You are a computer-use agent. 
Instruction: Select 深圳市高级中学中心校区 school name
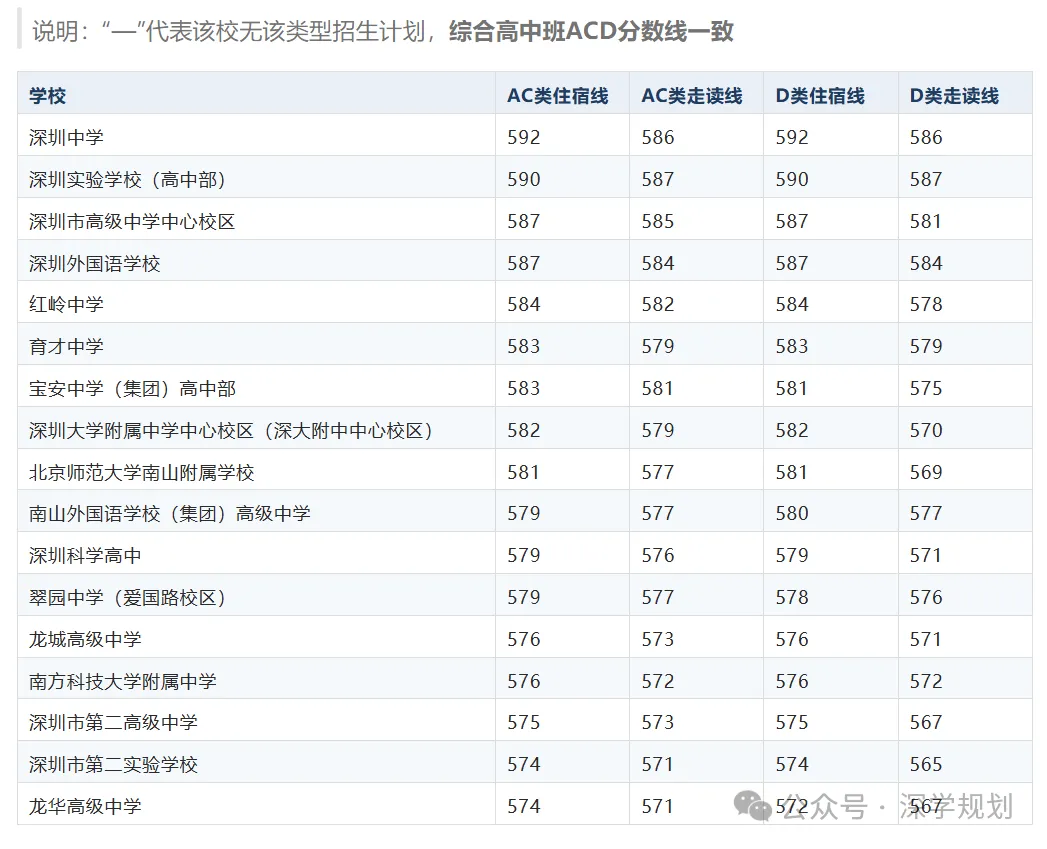(132, 222)
